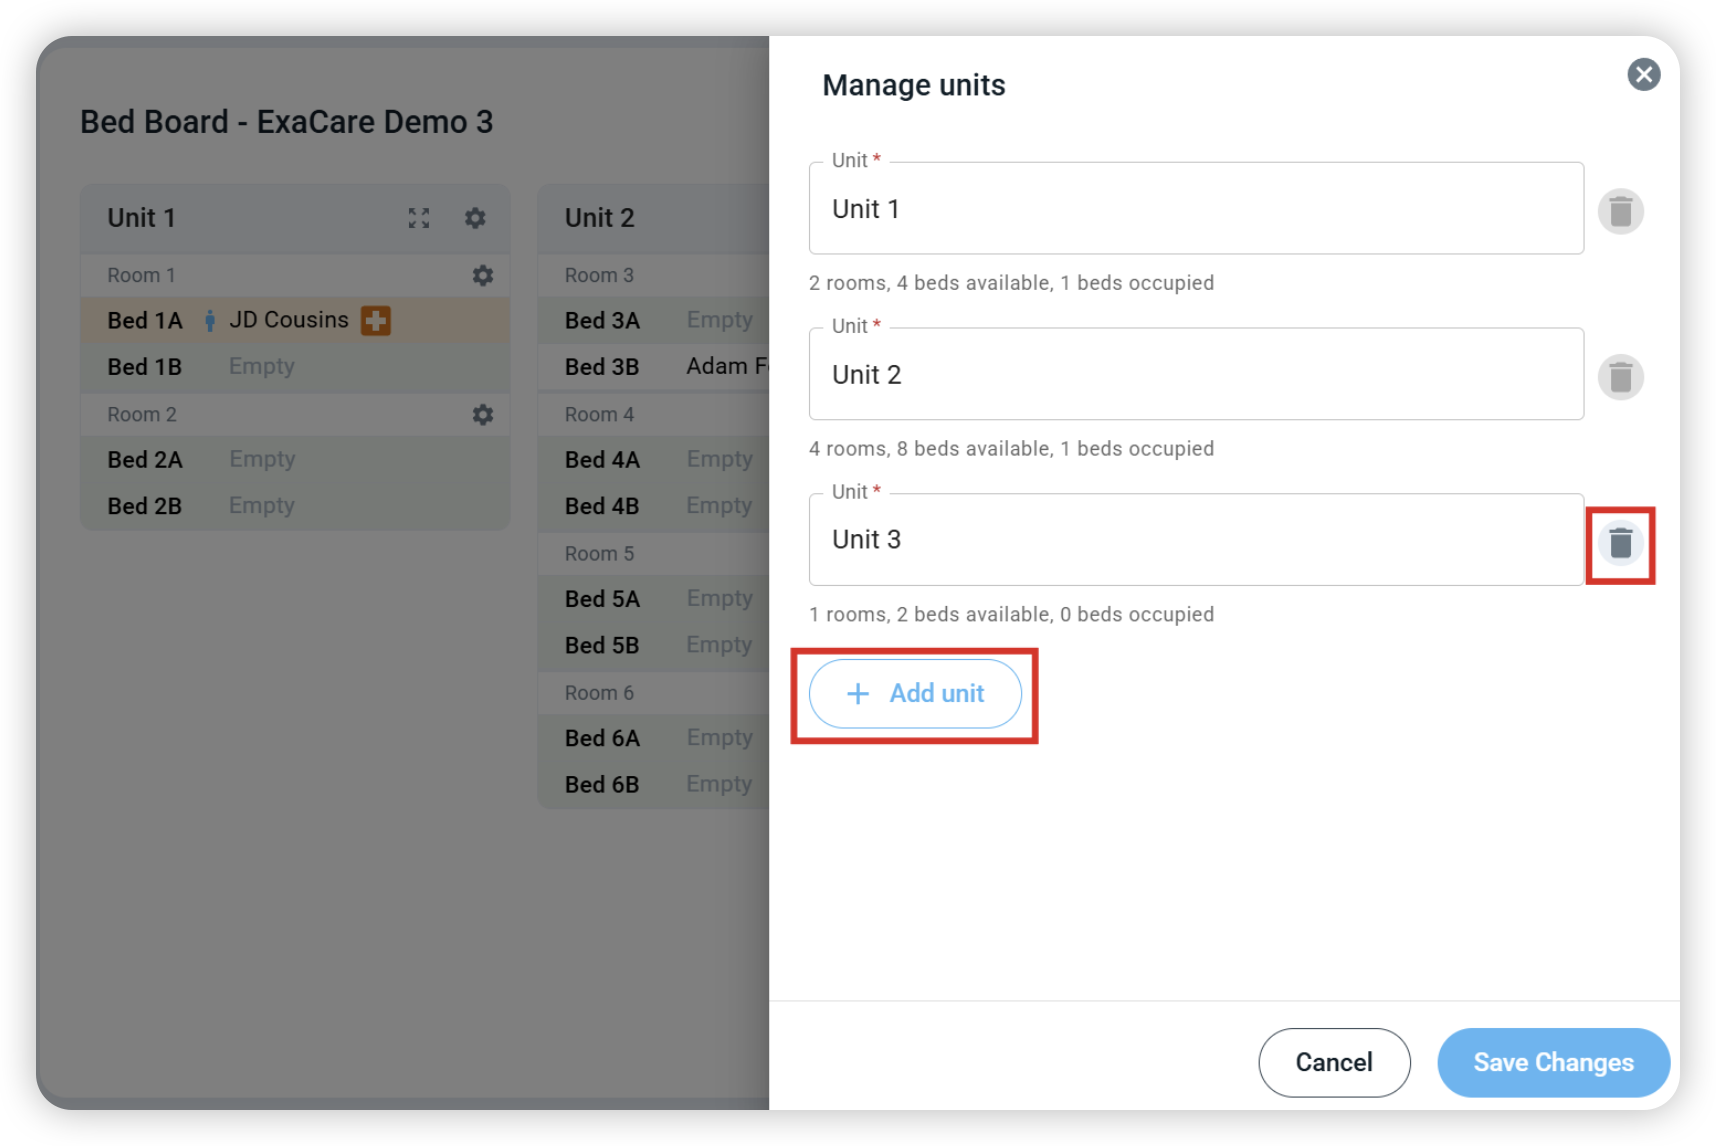Image resolution: width=1716 pixels, height=1146 pixels.
Task: Select Bed 3B row with Adam
Action: pyautogui.click(x=653, y=367)
